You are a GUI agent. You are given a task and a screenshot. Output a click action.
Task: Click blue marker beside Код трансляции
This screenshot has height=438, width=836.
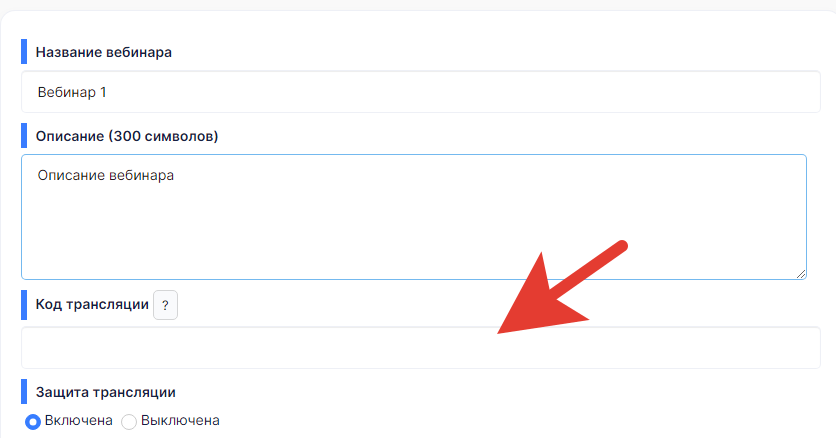coord(24,305)
